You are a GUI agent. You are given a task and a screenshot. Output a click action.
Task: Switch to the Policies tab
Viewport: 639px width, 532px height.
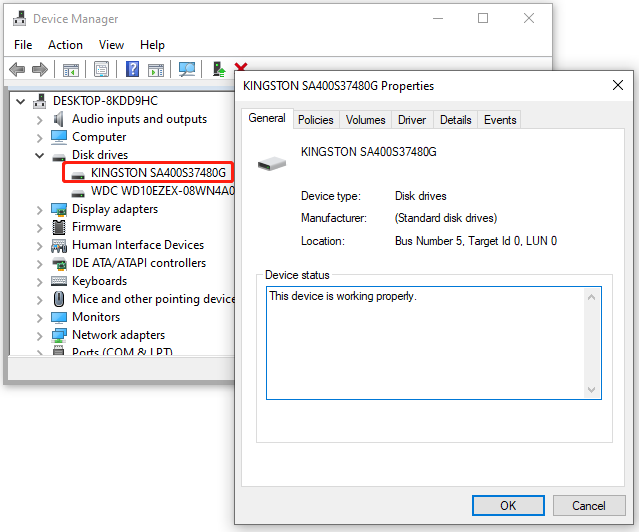point(316,120)
